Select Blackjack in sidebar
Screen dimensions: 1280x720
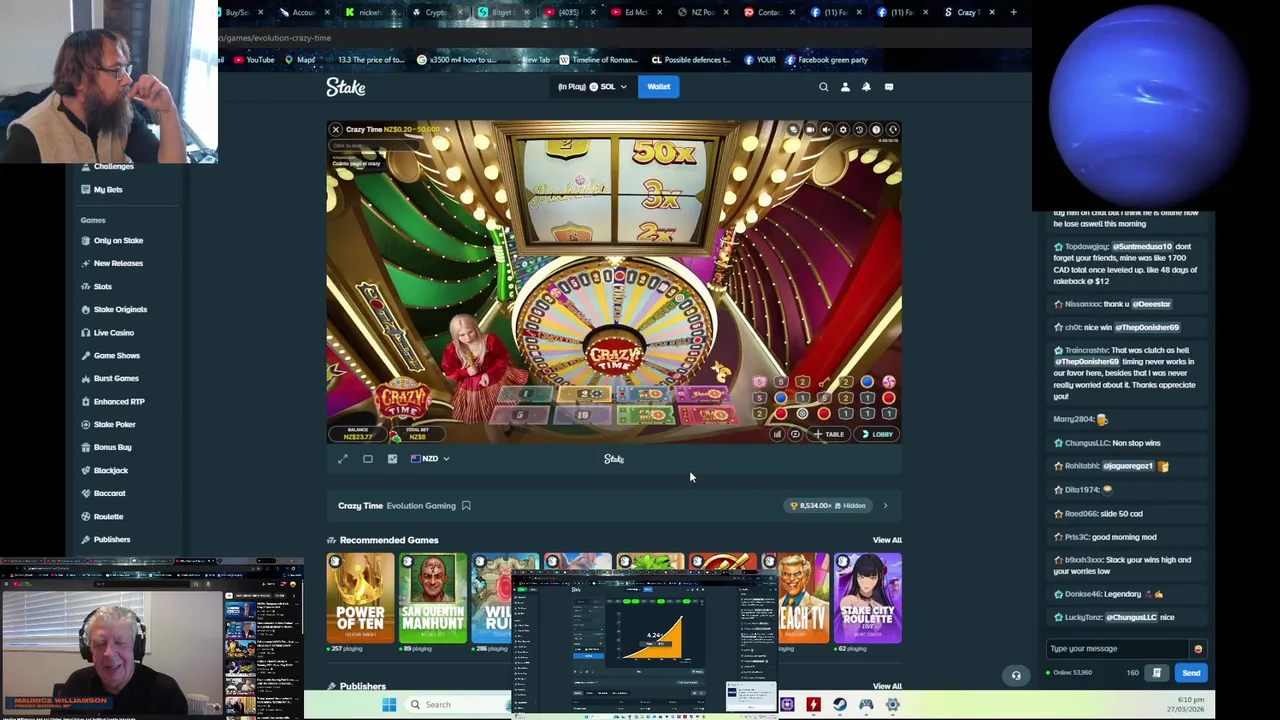(x=110, y=471)
